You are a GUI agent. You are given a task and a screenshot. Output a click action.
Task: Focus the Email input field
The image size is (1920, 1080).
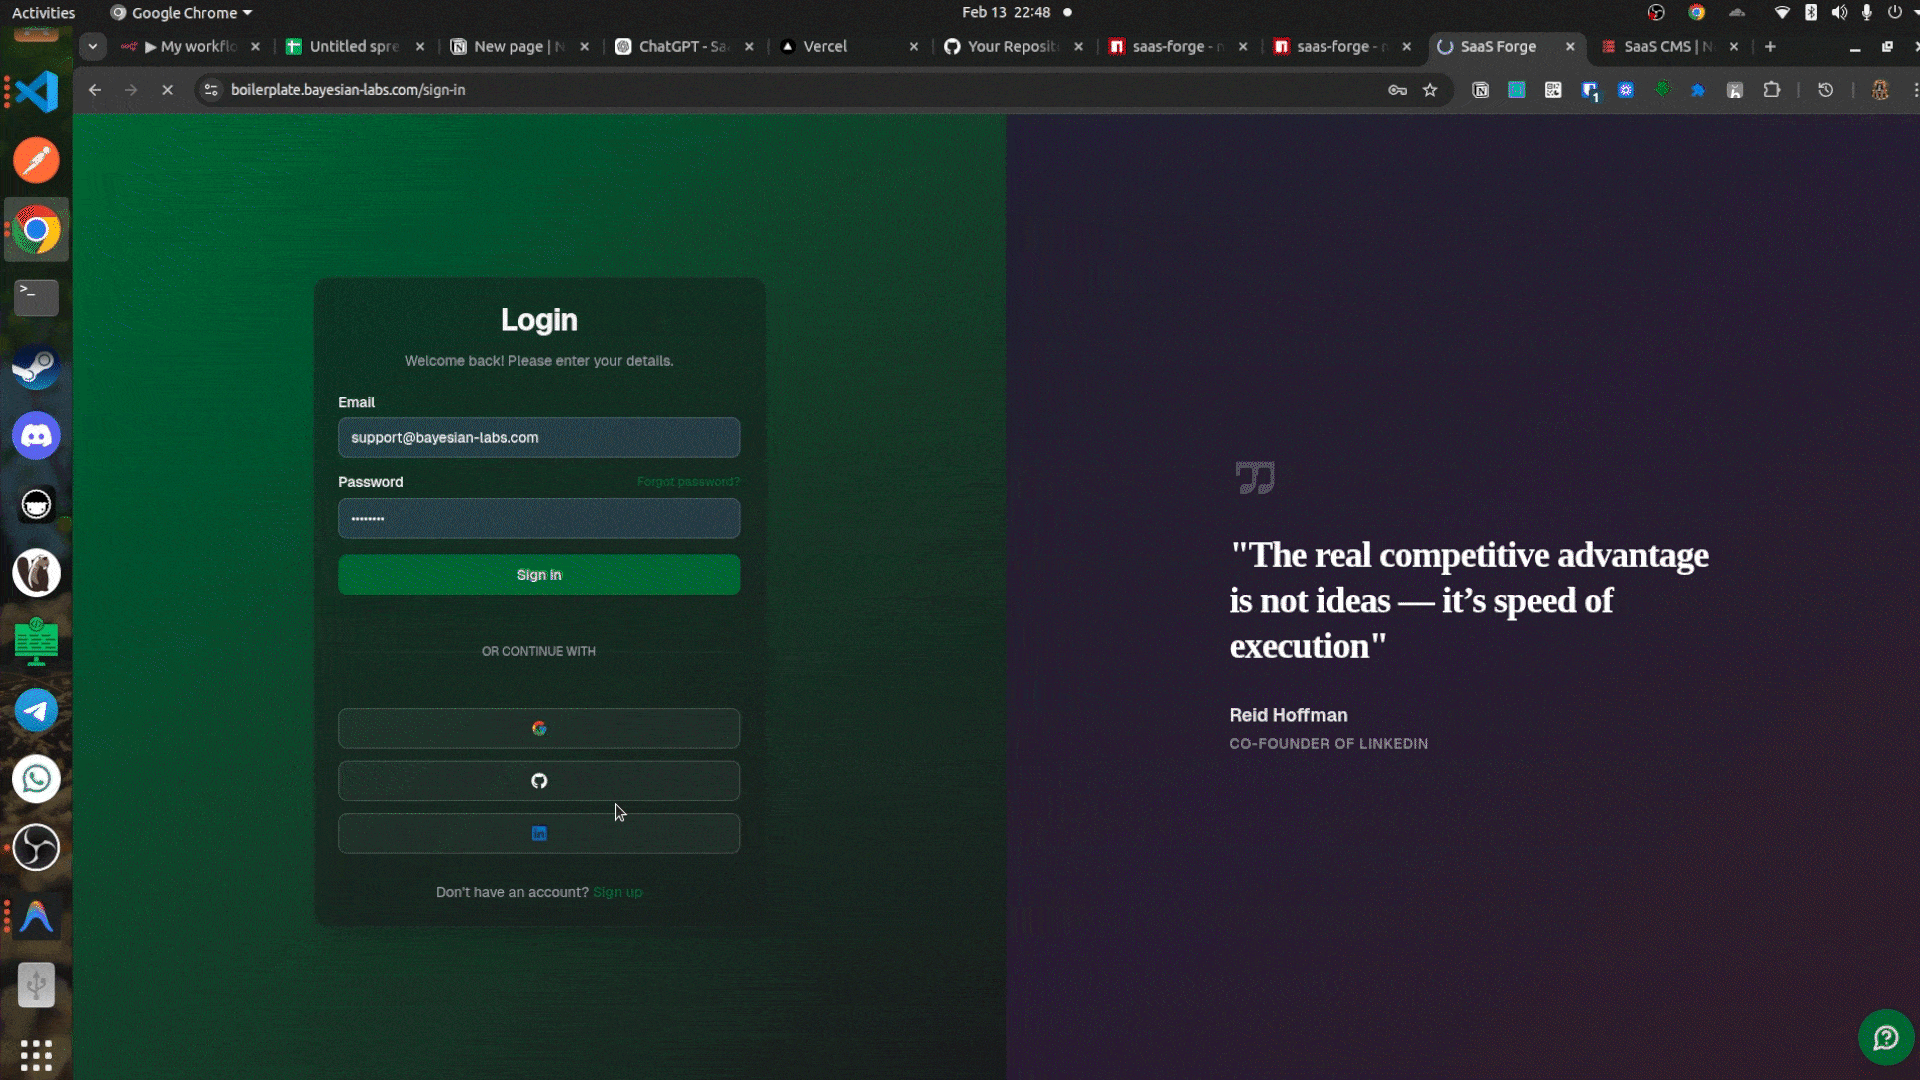pyautogui.click(x=539, y=438)
